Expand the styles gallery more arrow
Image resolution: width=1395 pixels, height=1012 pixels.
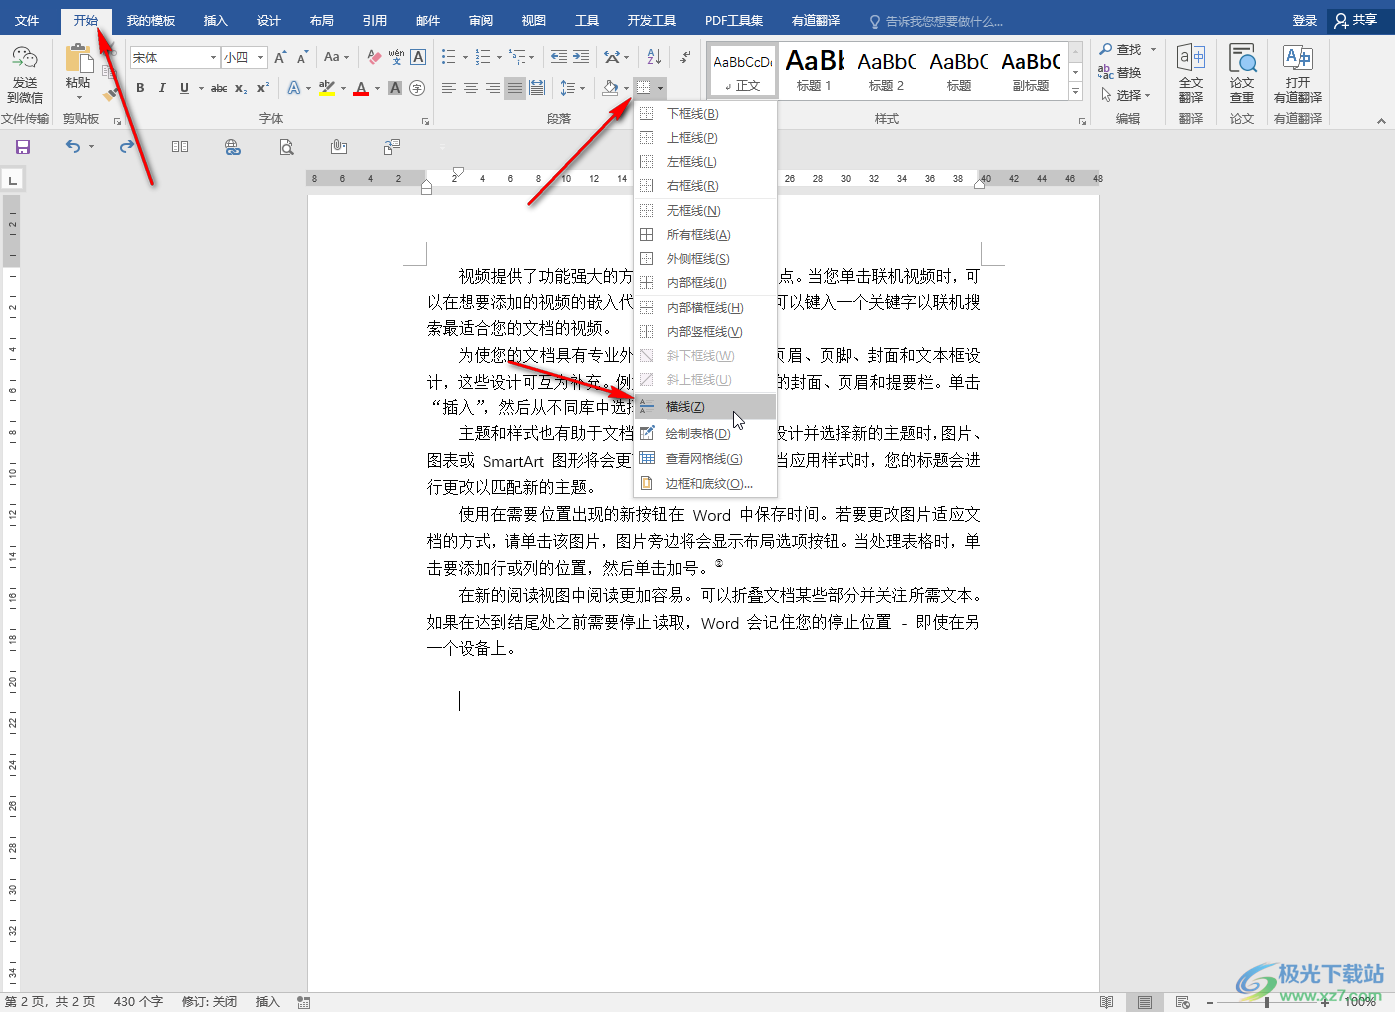(1076, 92)
